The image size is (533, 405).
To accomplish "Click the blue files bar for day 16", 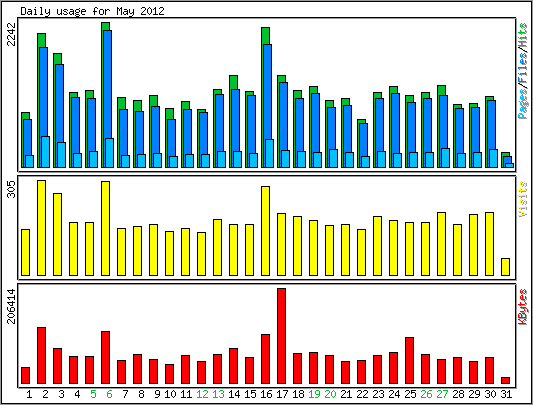I will click(268, 92).
